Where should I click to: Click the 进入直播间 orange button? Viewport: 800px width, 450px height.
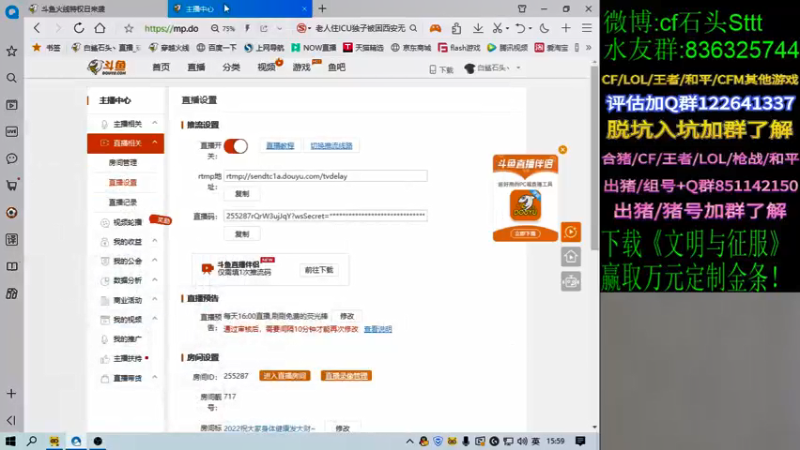click(285, 376)
